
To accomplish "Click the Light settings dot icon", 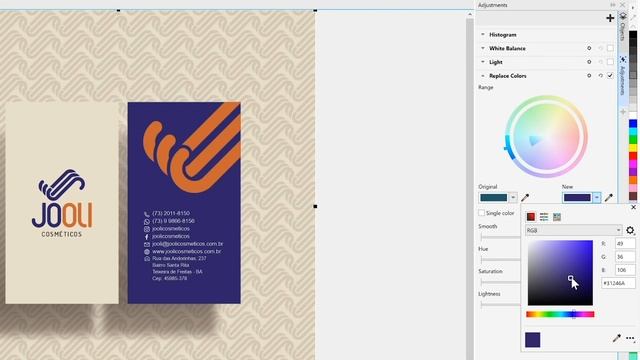I will [589, 62].
